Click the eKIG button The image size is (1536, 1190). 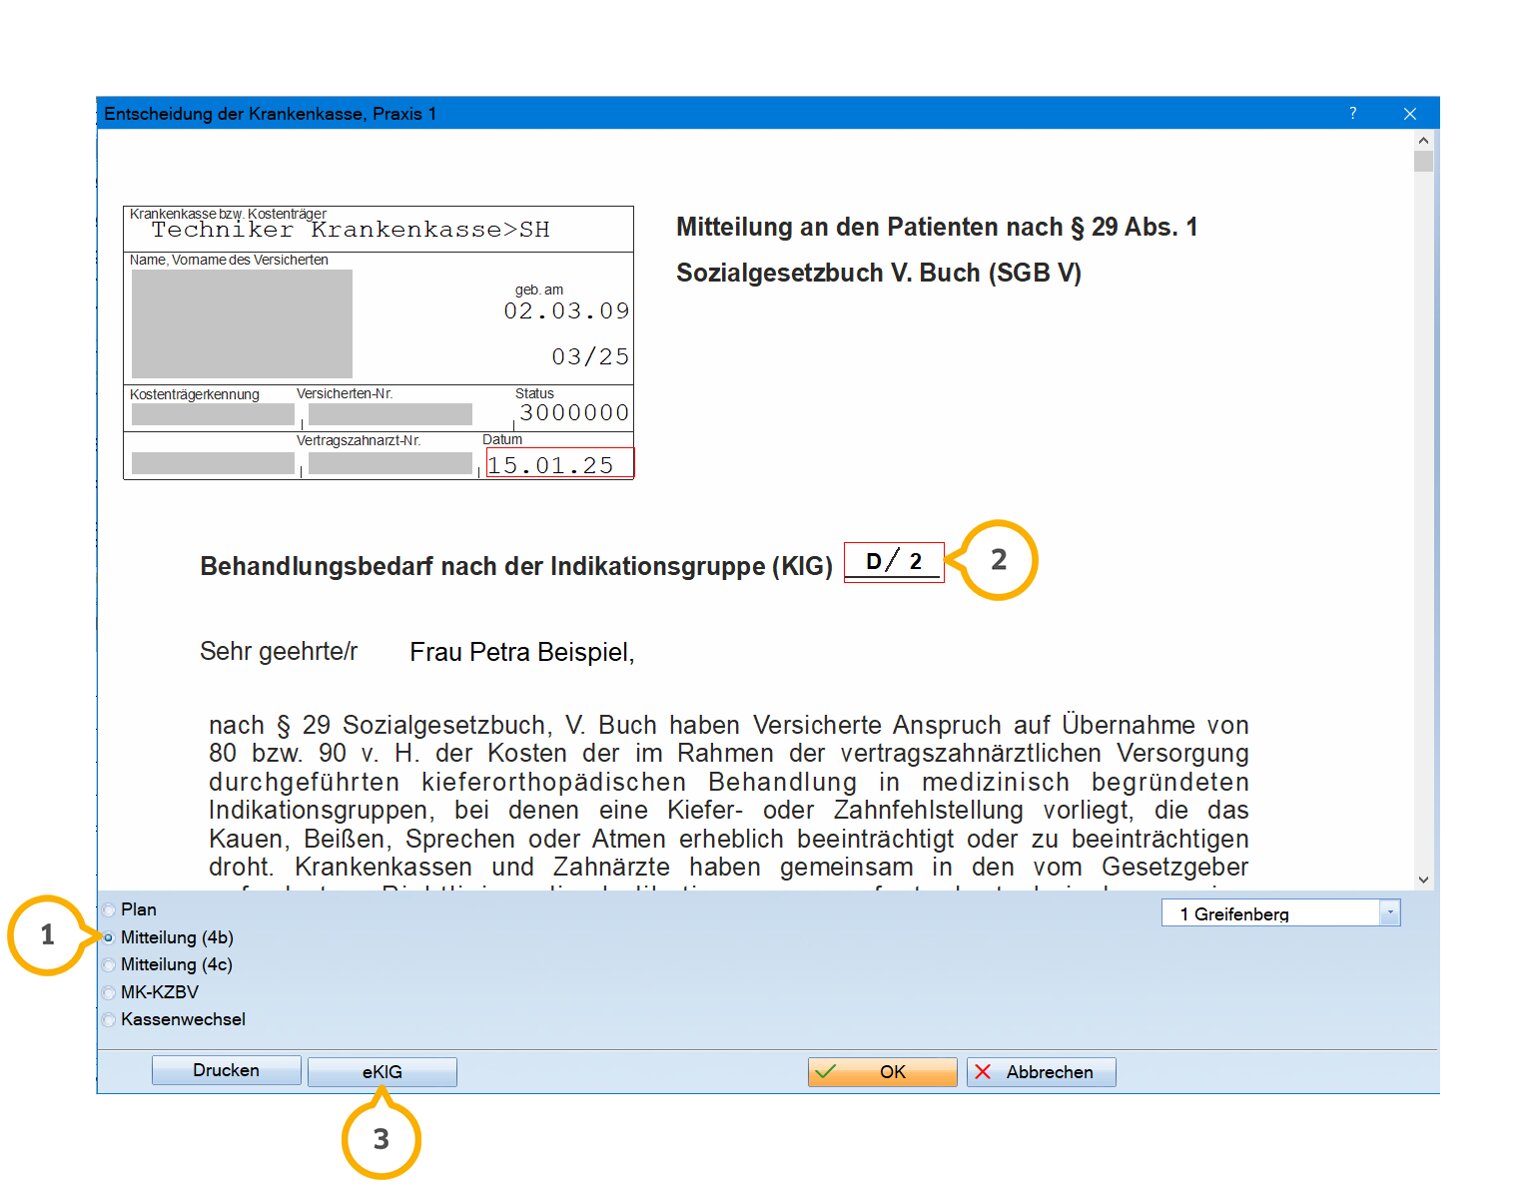tap(382, 1072)
